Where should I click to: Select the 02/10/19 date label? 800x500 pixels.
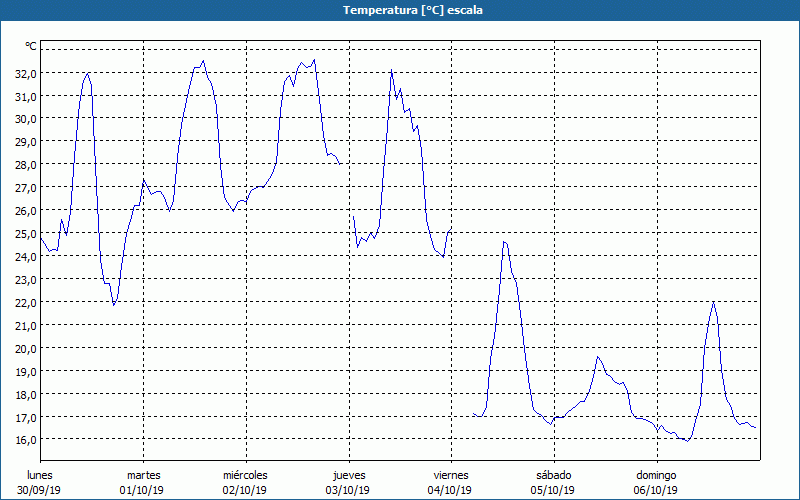(244, 490)
